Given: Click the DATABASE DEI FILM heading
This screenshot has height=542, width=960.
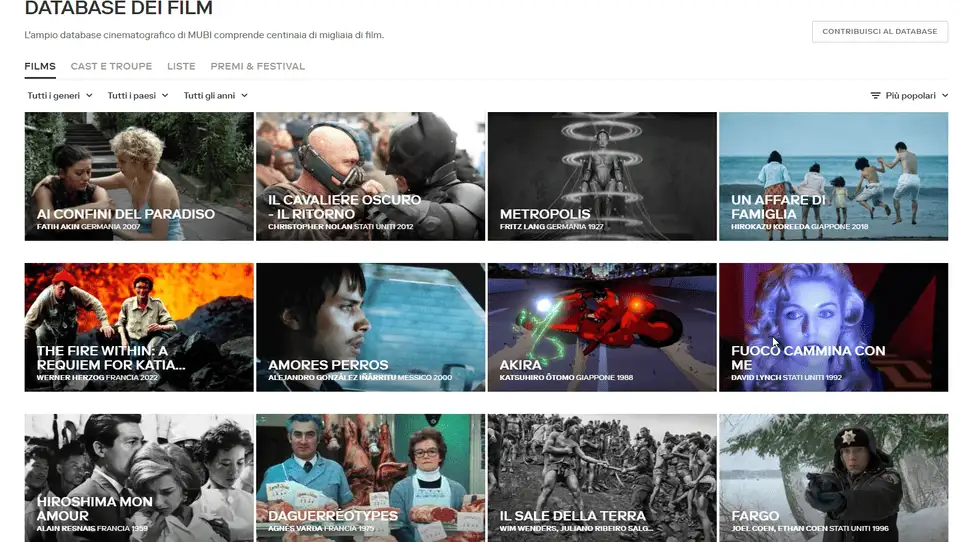Looking at the screenshot, I should pos(119,9).
